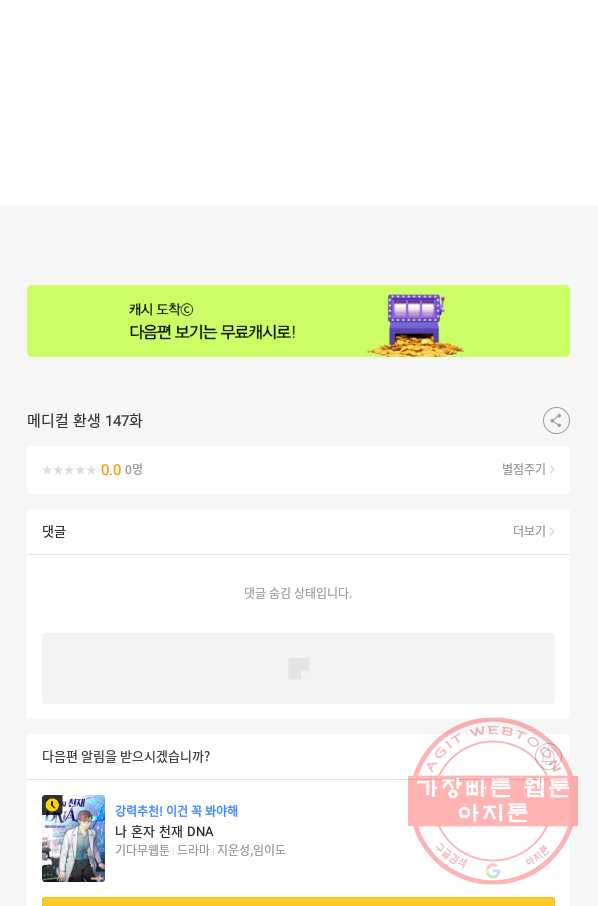Tap the 댓글 숨김 상태입니다 hidden-comments notice
This screenshot has height=906, width=598.
[x=298, y=593]
